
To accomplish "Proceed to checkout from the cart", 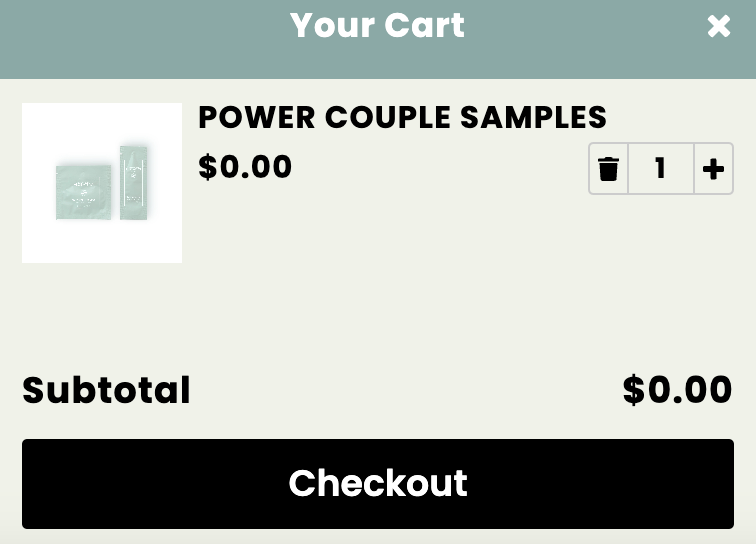I will click(377, 483).
